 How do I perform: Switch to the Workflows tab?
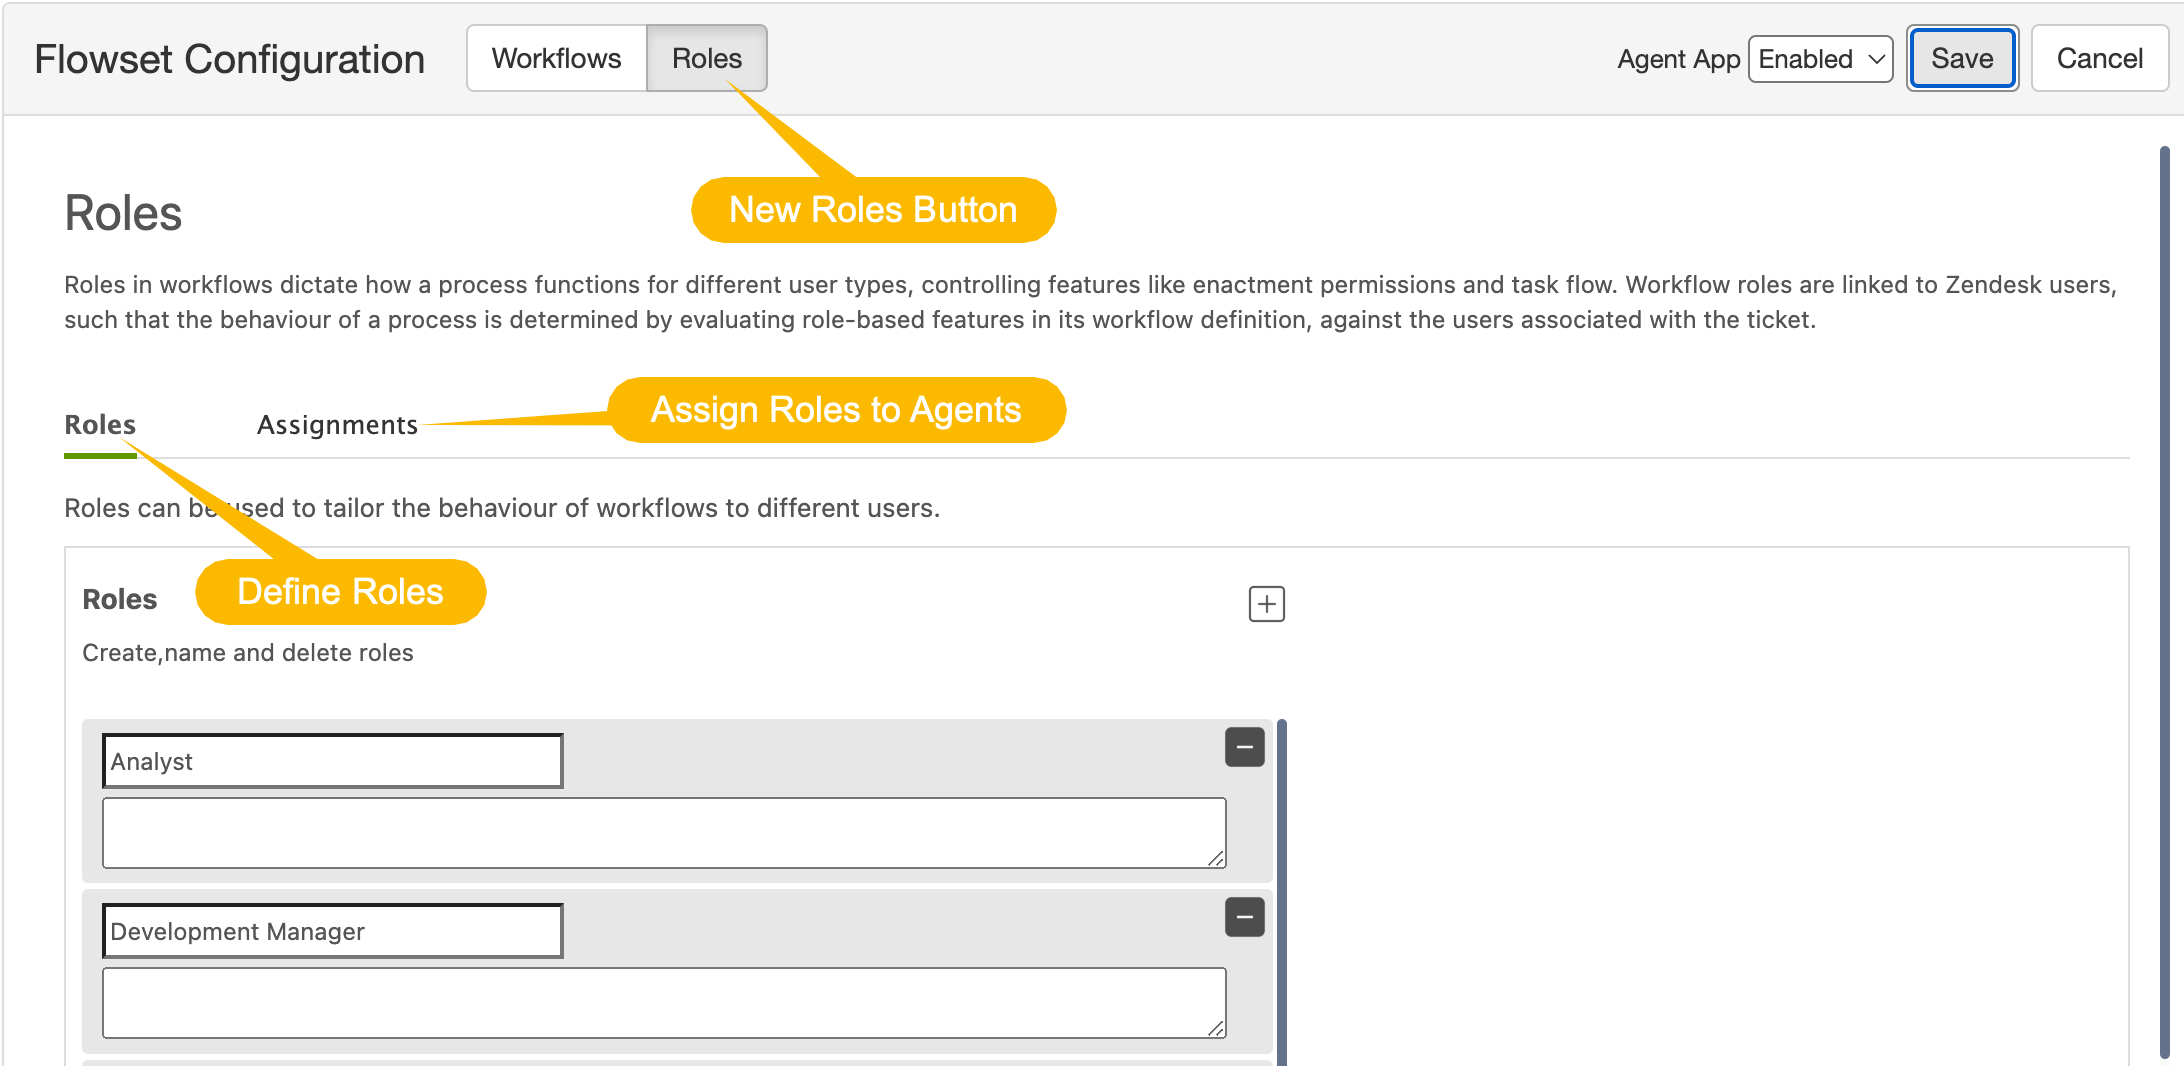click(557, 58)
